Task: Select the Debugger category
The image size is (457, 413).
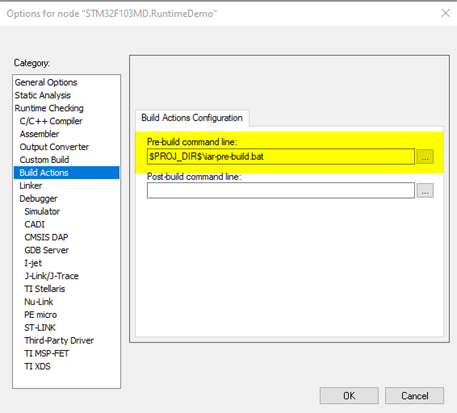Action: point(38,199)
